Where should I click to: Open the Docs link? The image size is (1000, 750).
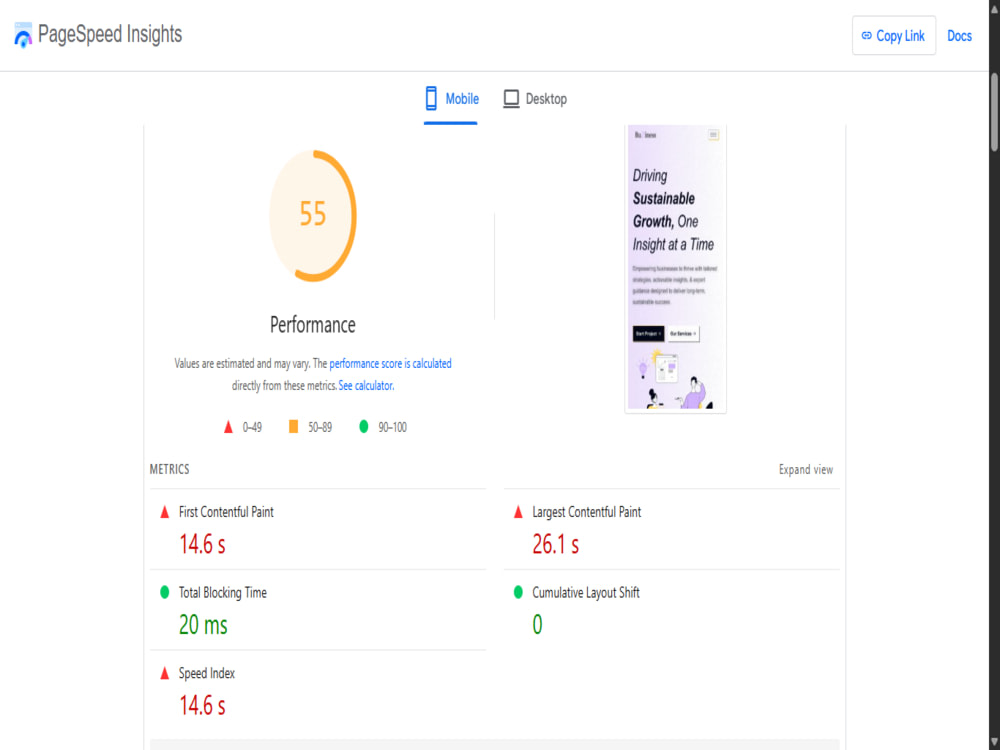[x=959, y=36]
